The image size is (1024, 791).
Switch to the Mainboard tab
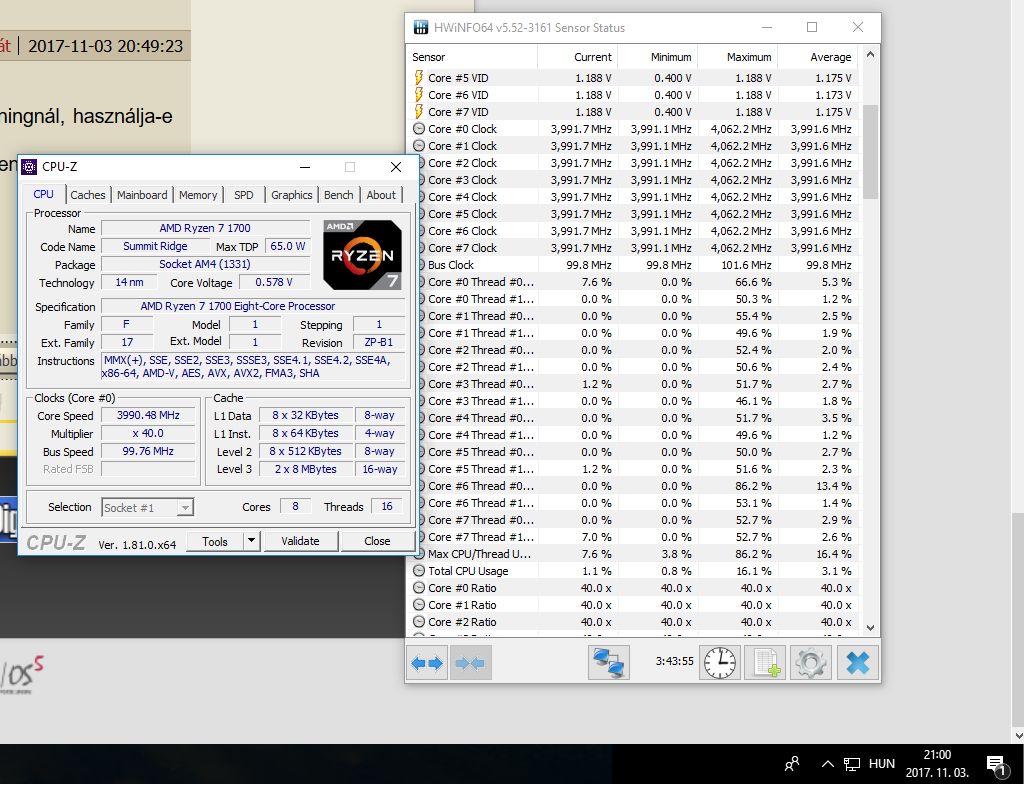pos(142,195)
